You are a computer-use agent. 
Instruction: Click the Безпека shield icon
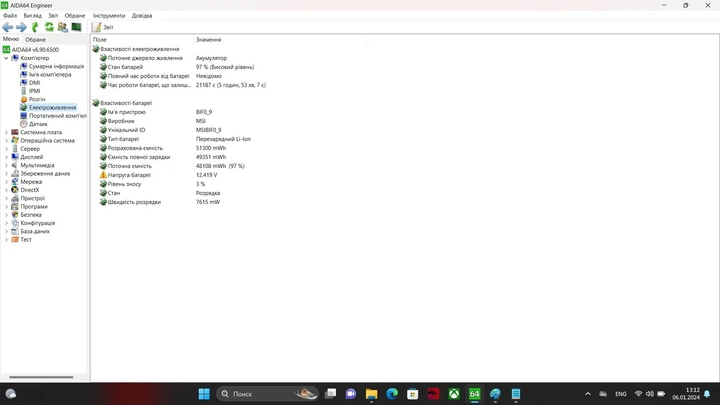coord(15,215)
